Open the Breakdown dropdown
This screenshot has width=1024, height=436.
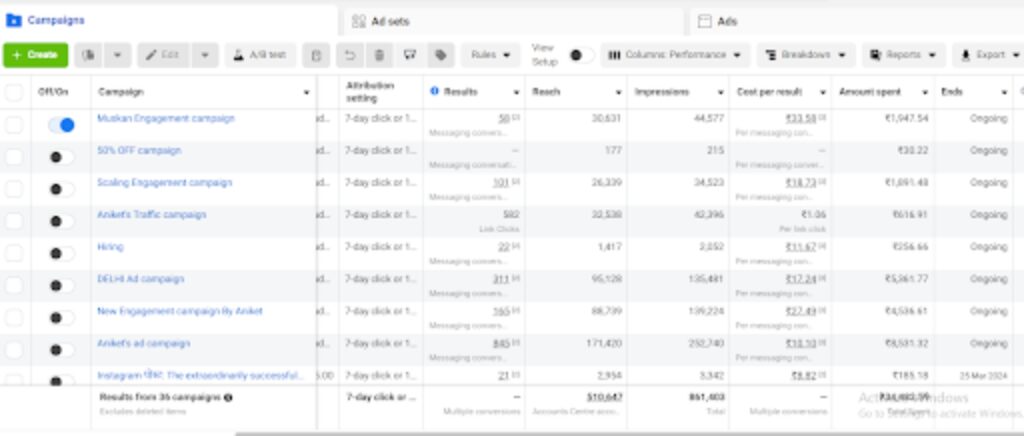click(806, 55)
